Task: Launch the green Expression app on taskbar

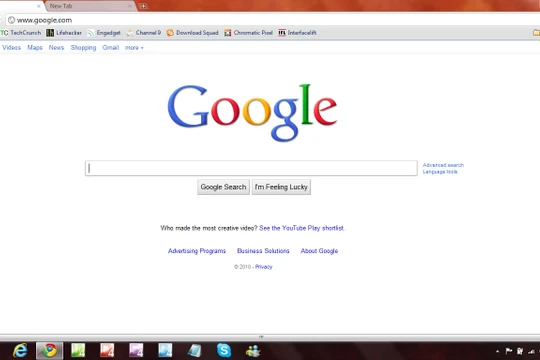Action: [78, 350]
